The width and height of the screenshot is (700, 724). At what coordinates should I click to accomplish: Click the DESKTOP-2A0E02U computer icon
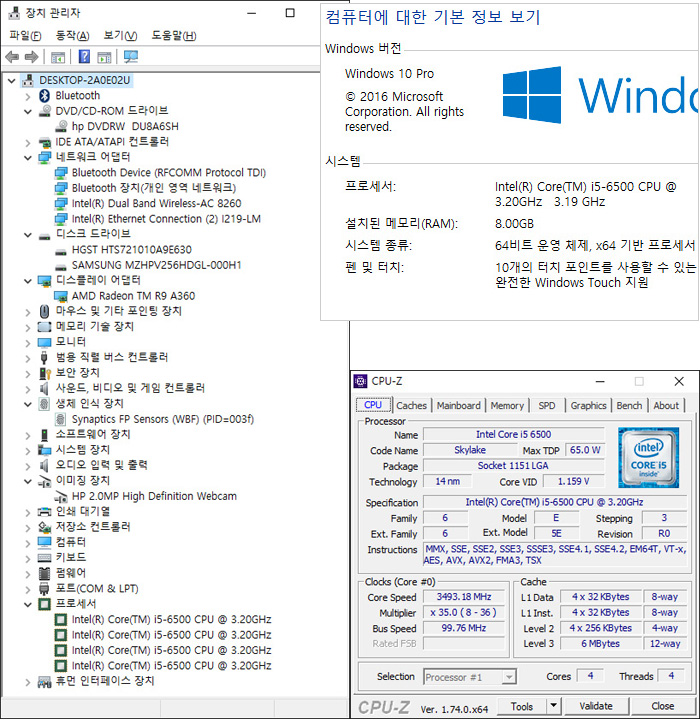pos(28,80)
